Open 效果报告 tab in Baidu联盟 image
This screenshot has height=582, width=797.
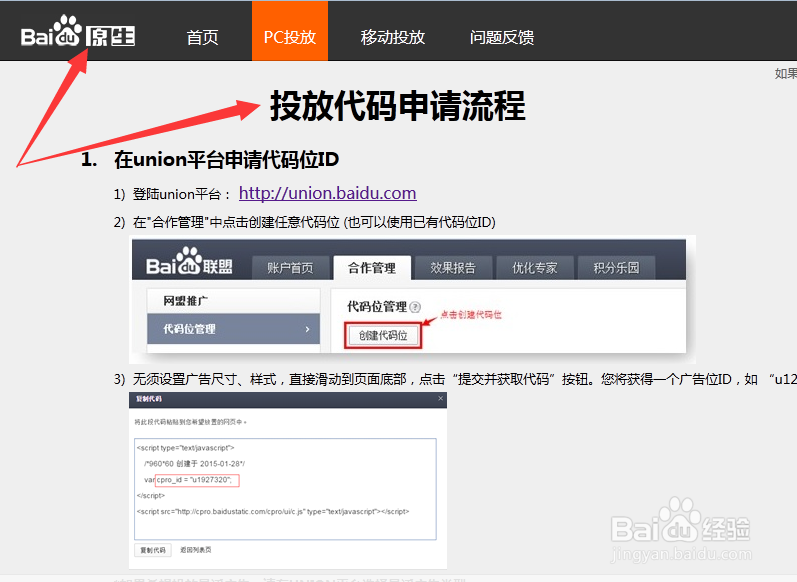453,268
